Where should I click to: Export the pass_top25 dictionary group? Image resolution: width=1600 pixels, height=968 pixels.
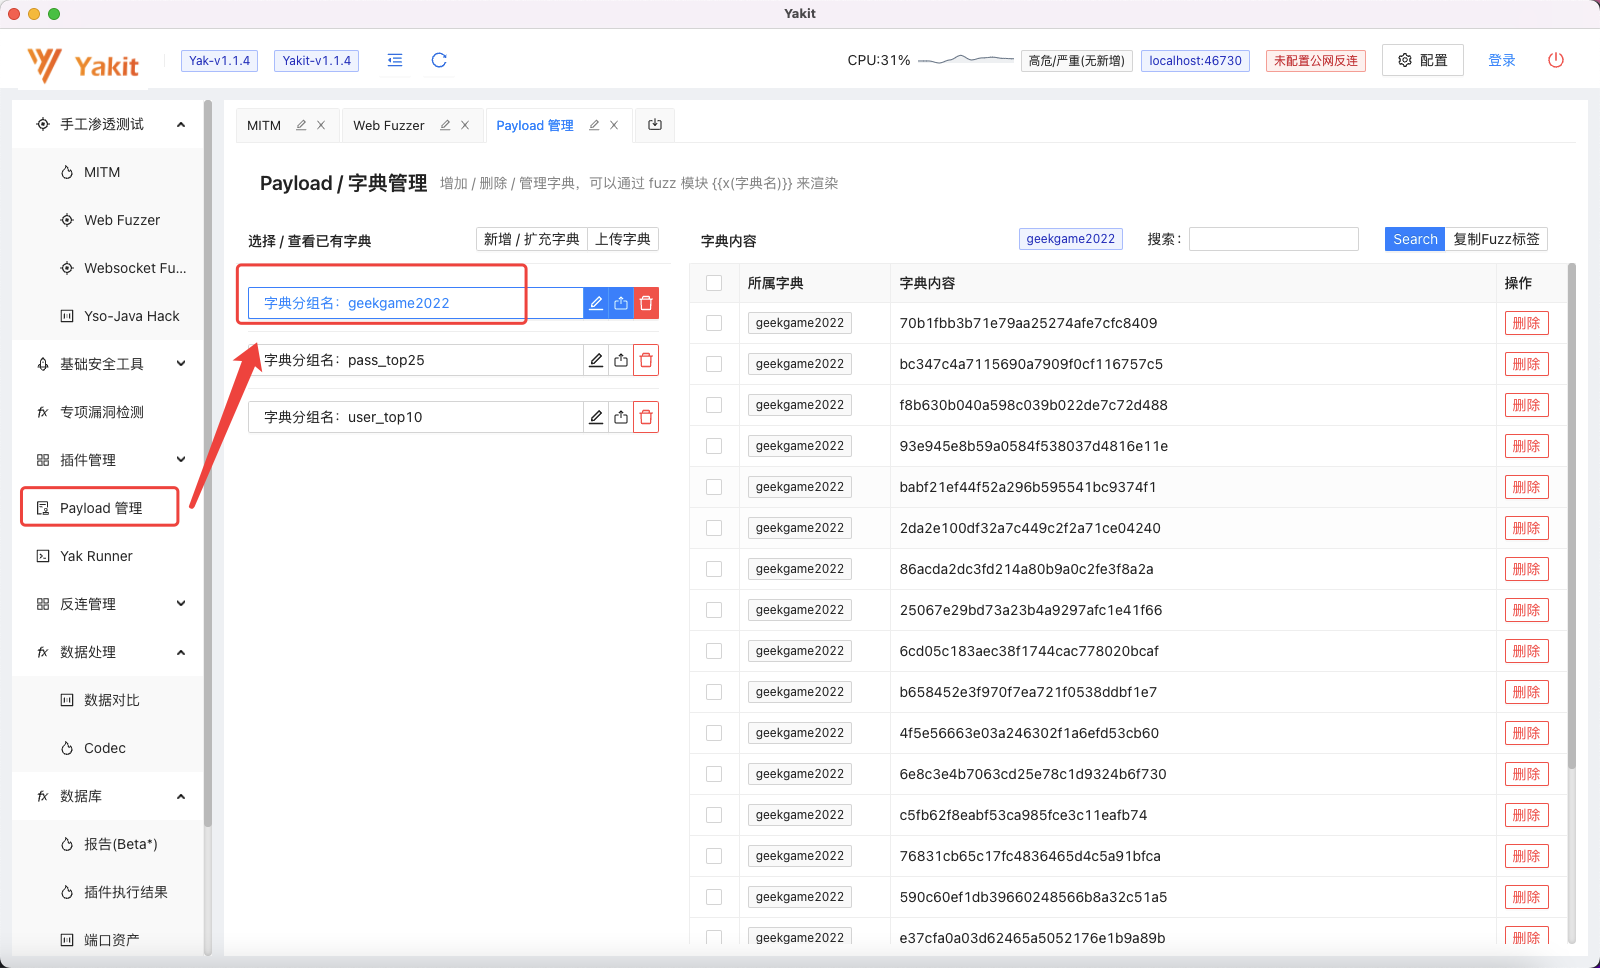tap(621, 360)
